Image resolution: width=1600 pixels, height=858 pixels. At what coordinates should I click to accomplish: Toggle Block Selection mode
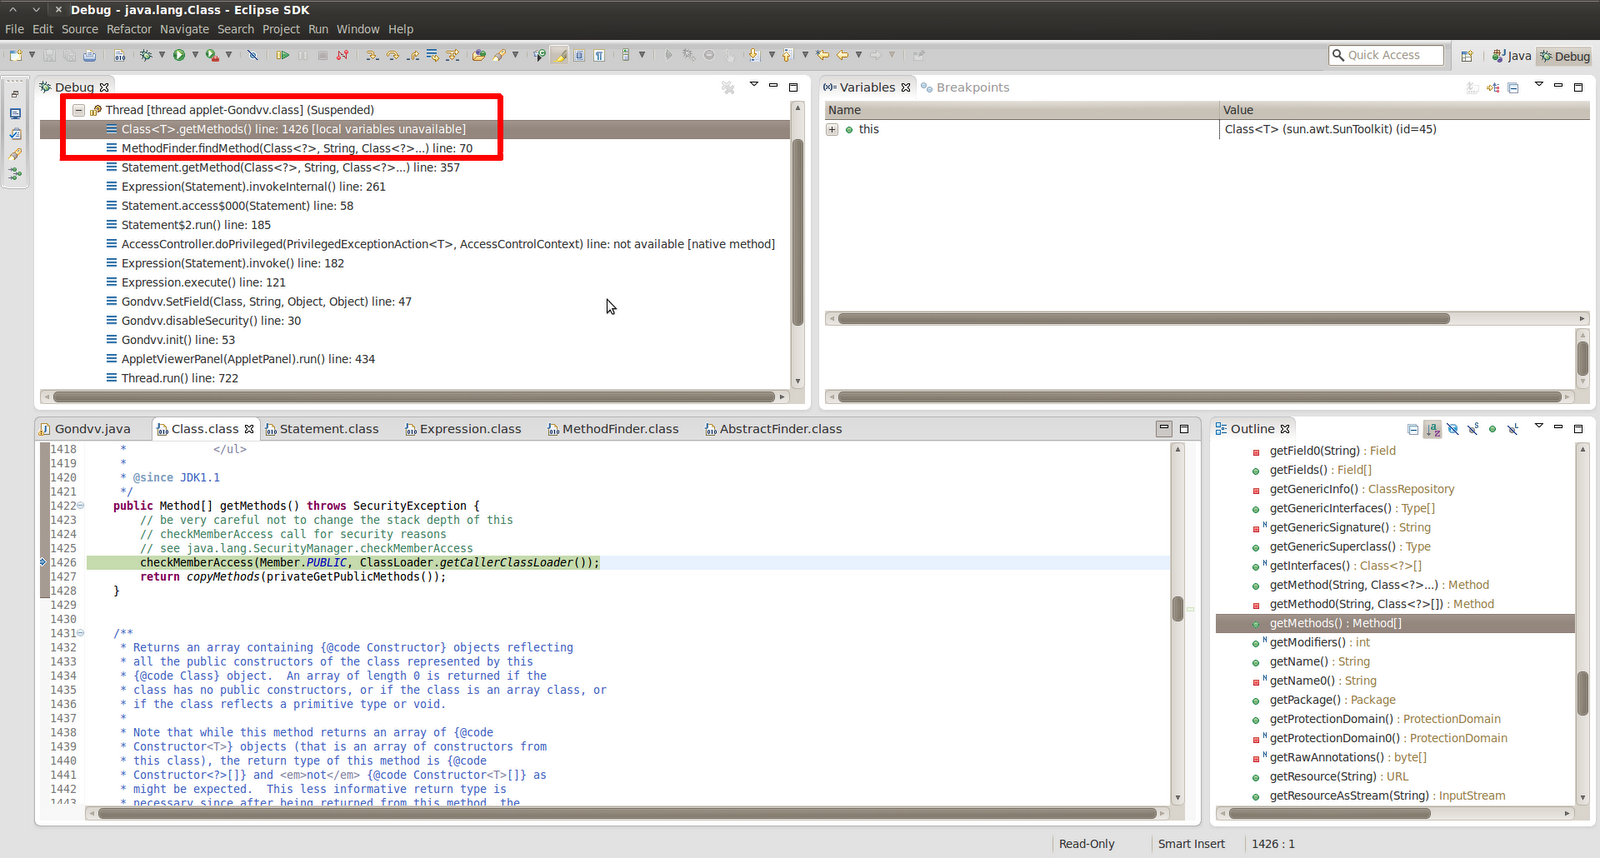pyautogui.click(x=580, y=55)
